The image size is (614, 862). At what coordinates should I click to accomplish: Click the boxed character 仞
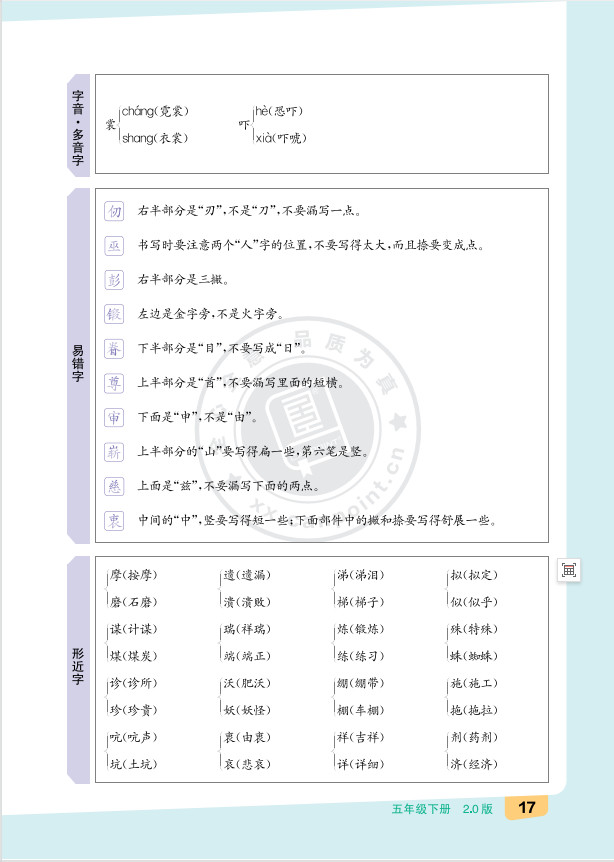(x=115, y=212)
